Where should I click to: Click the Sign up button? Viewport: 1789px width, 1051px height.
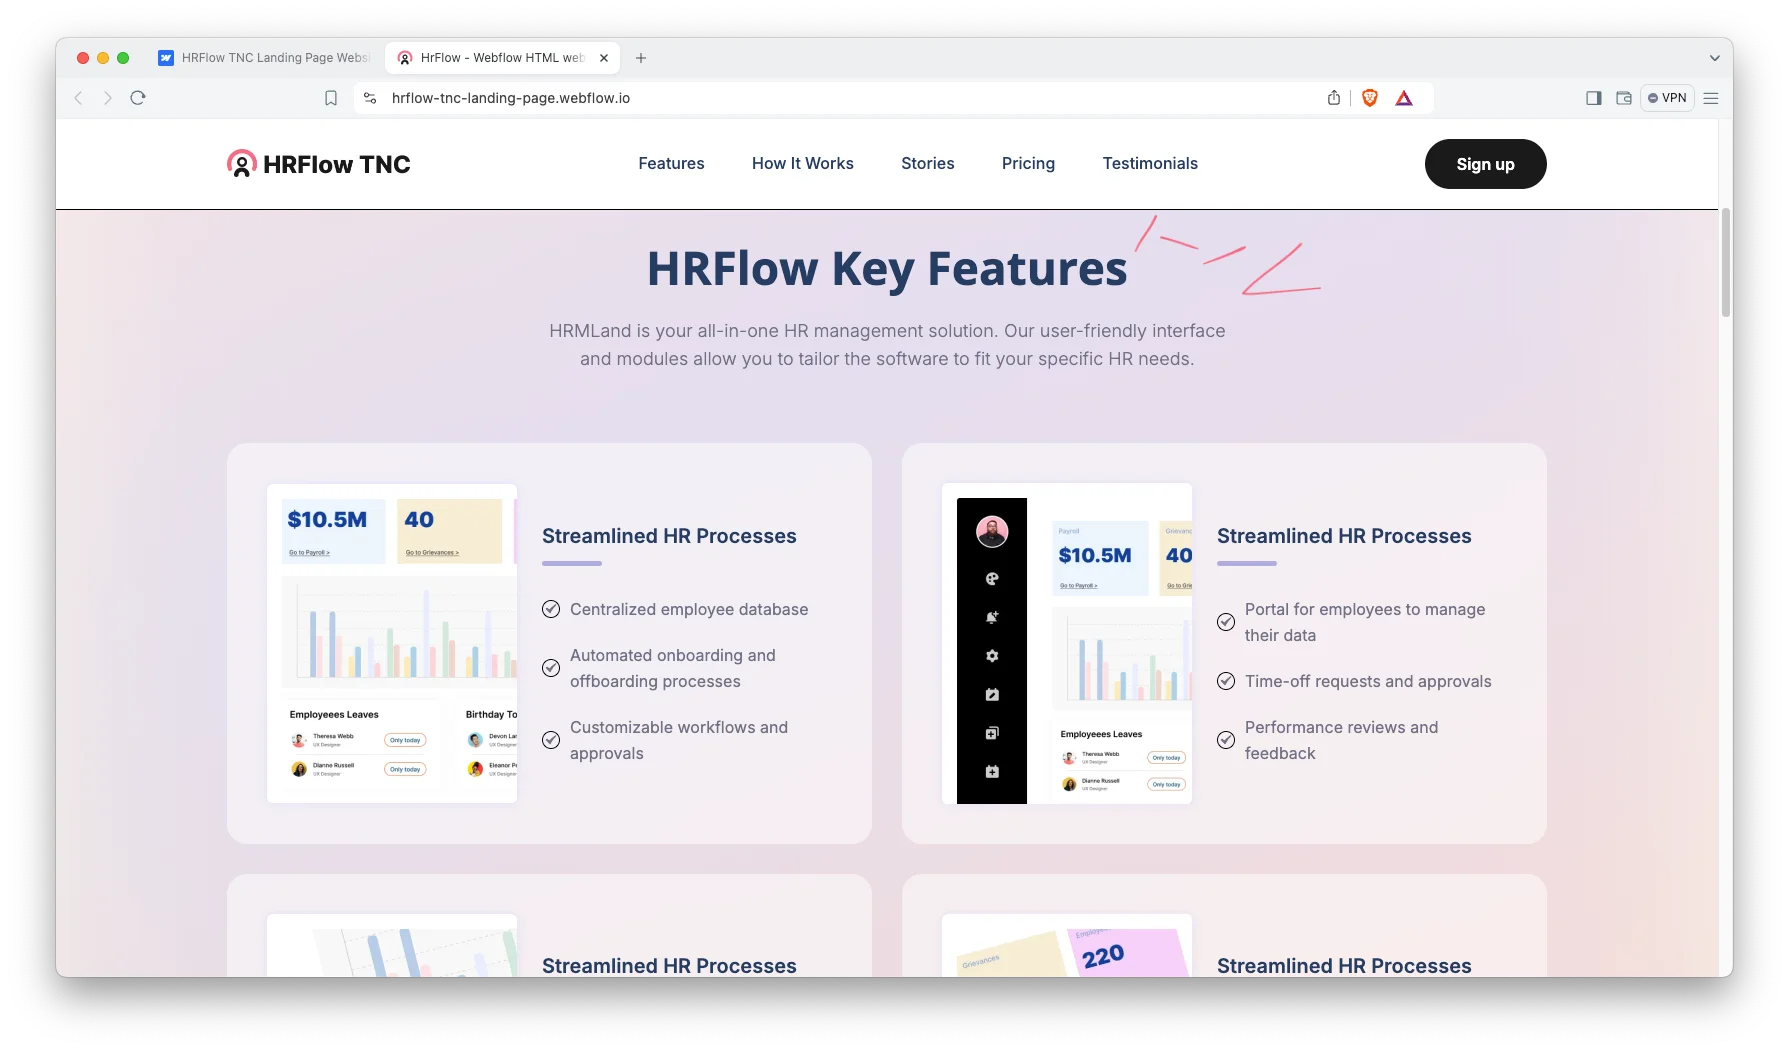point(1485,164)
